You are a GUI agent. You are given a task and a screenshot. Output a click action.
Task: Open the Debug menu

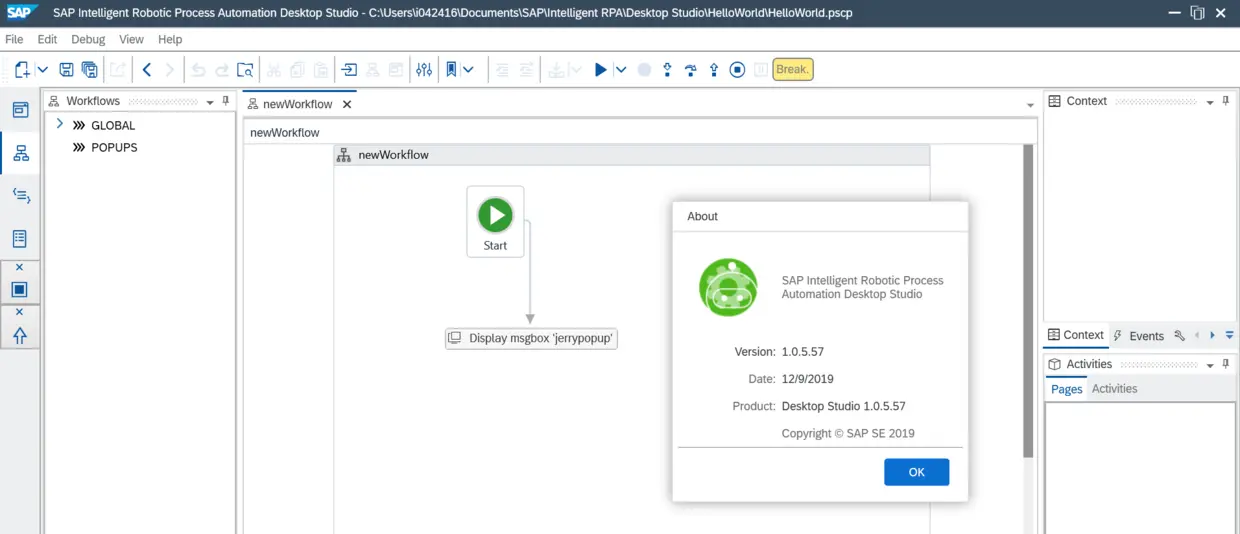[88, 39]
